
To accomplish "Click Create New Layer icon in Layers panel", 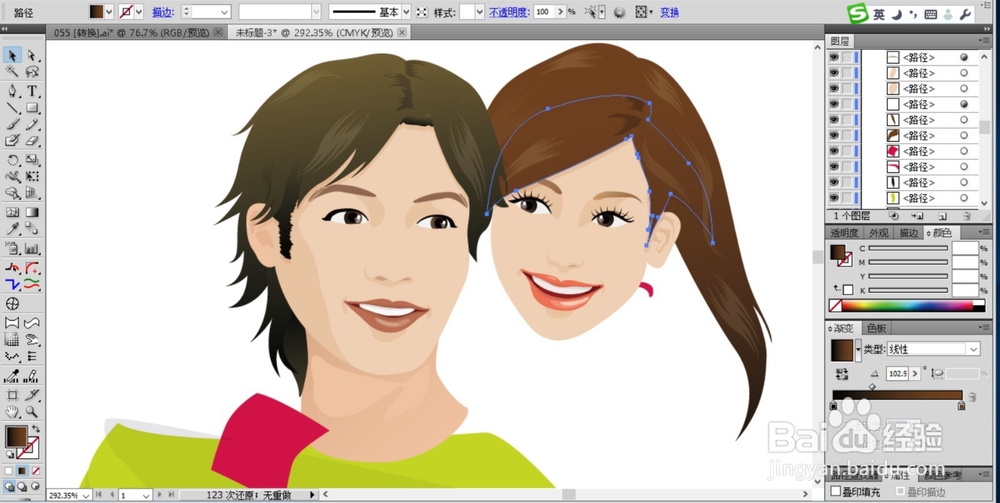I will (x=943, y=216).
